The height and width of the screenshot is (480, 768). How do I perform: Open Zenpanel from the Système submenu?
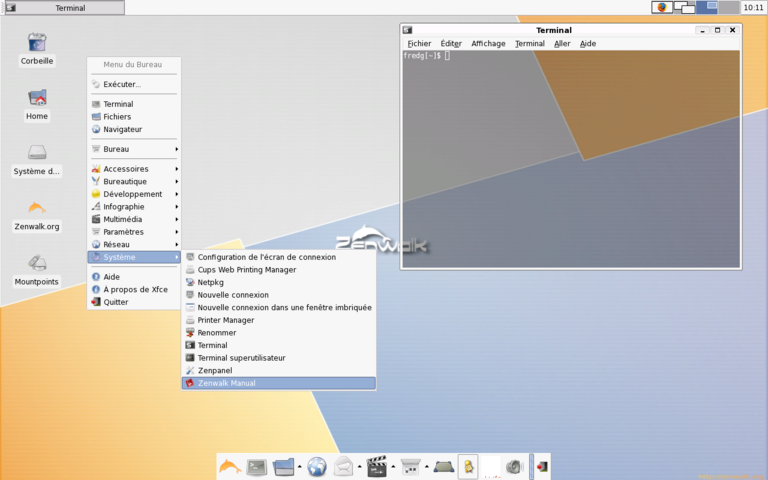pyautogui.click(x=279, y=371)
